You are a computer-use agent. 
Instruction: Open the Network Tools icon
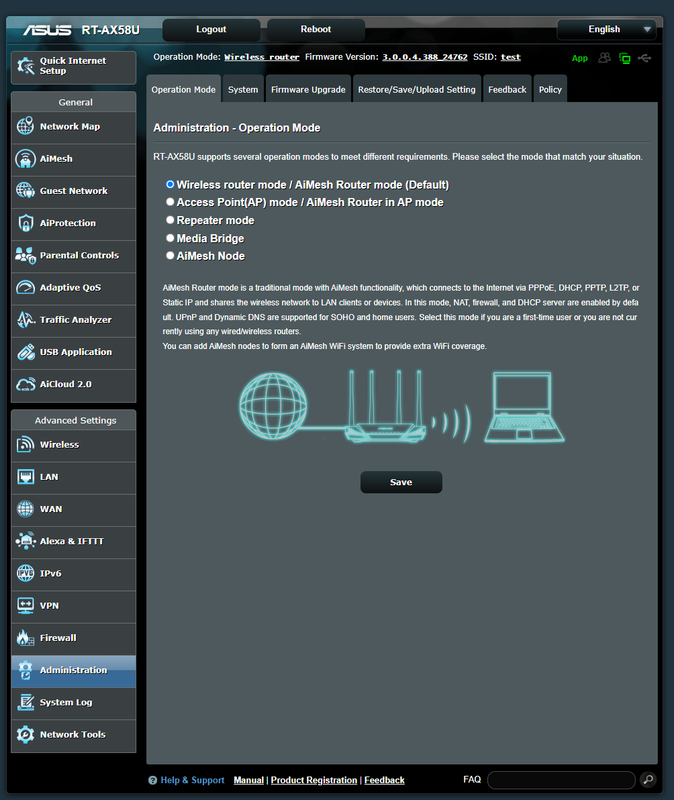(26, 734)
